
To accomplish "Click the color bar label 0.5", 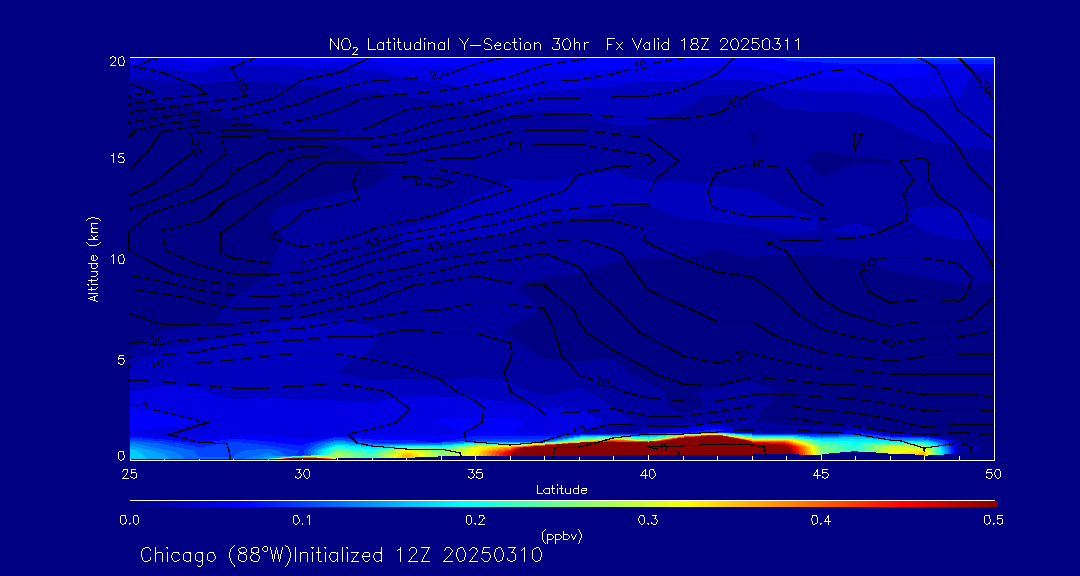I will (994, 520).
